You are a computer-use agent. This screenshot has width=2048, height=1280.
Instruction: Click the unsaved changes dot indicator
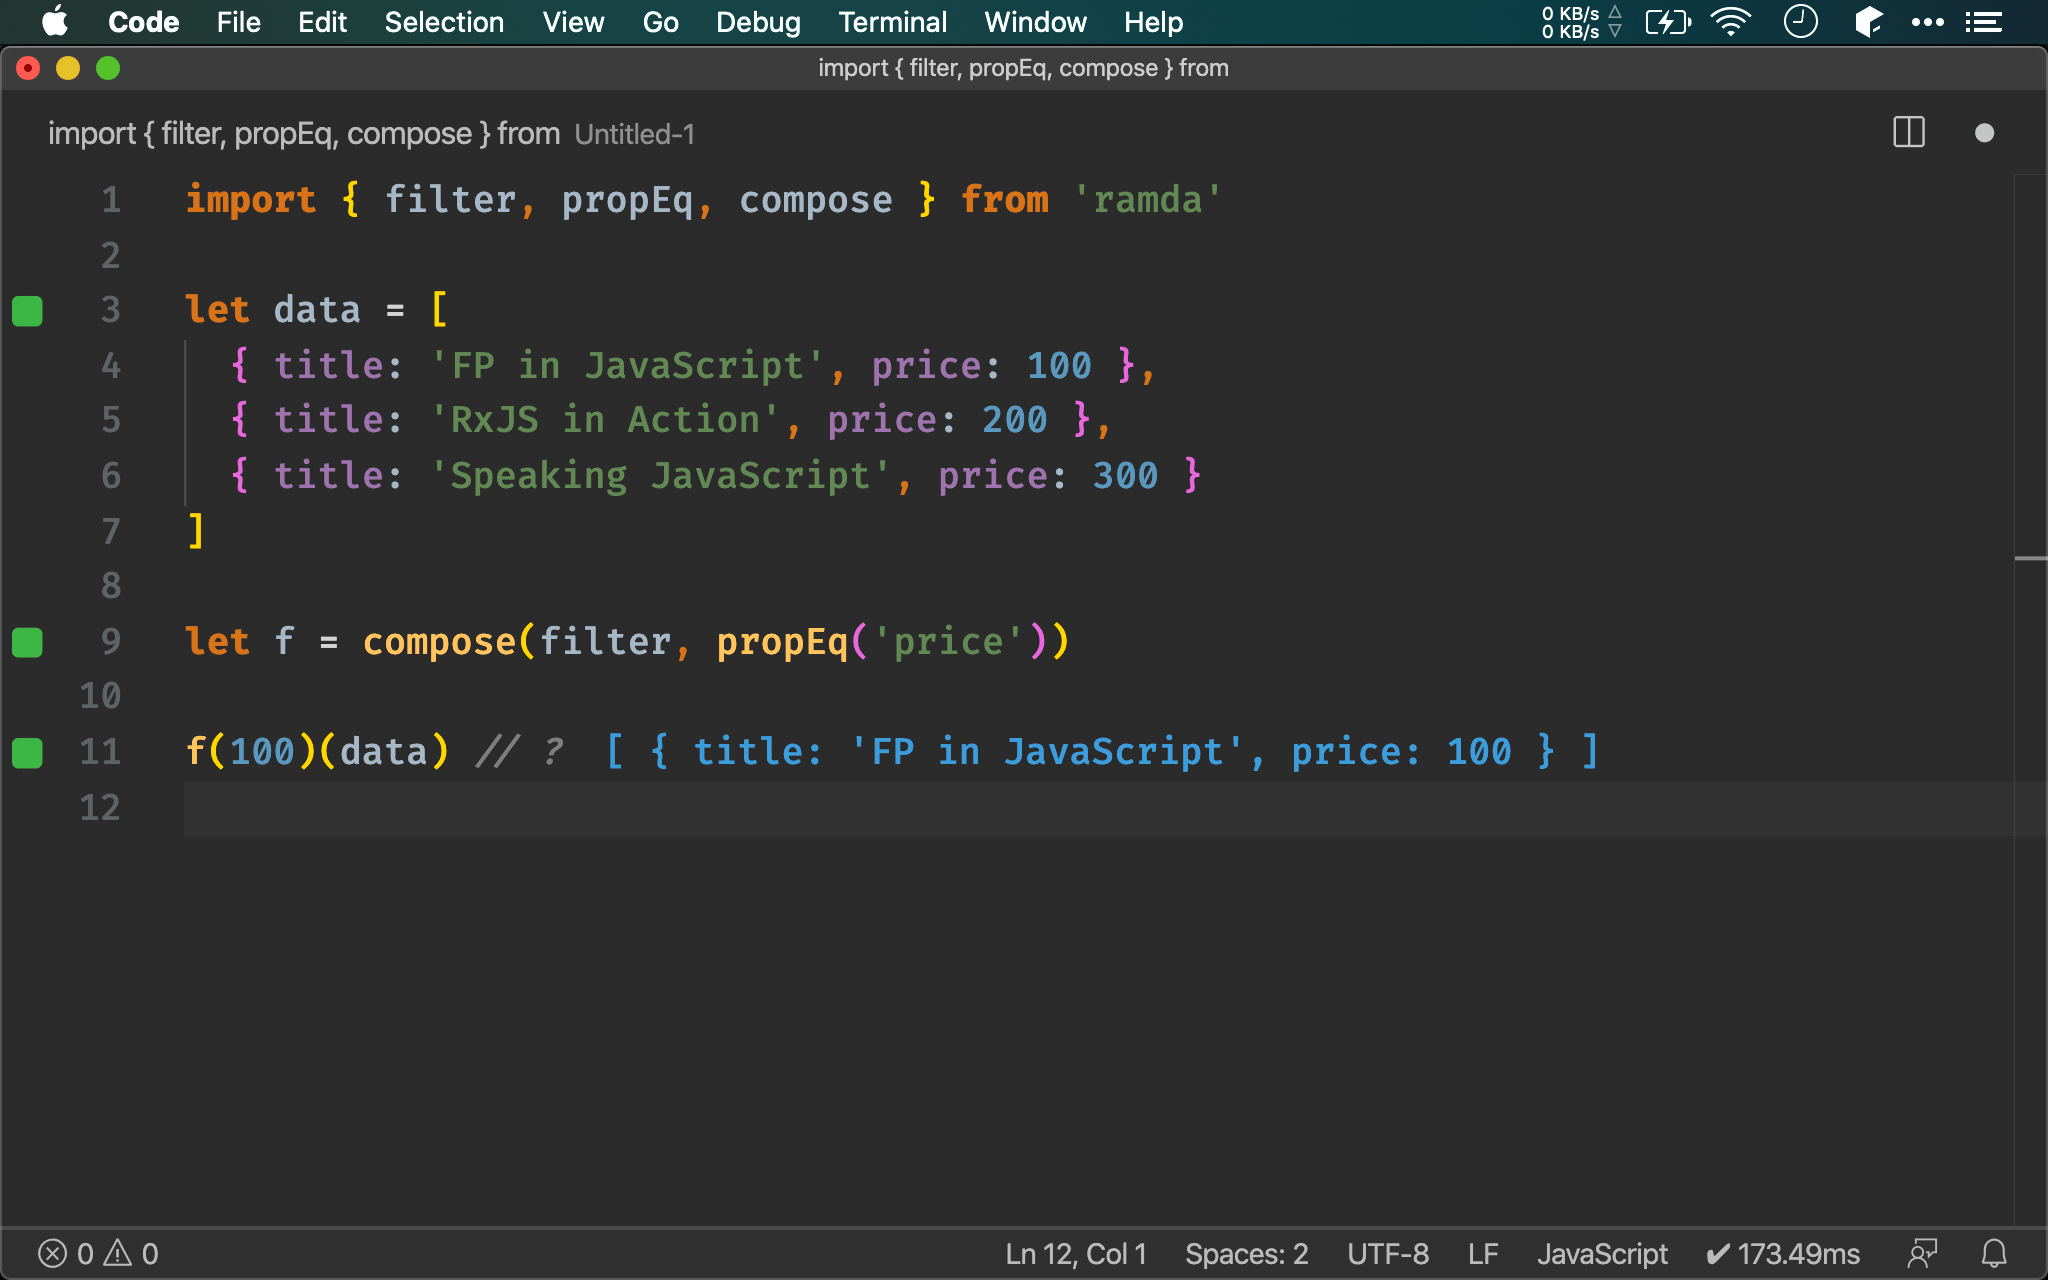(x=1985, y=133)
